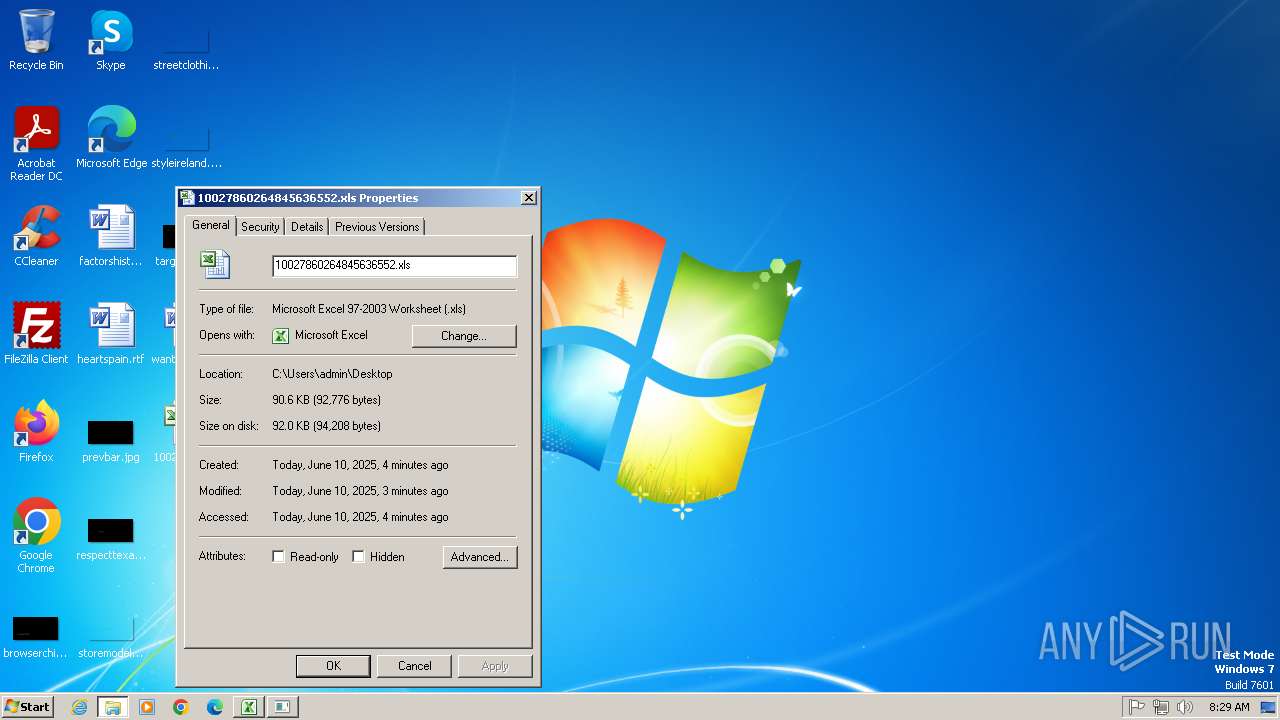This screenshot has height=720, width=1280.
Task: Open Internet Explorer in the taskbar
Action: pyautogui.click(x=79, y=707)
